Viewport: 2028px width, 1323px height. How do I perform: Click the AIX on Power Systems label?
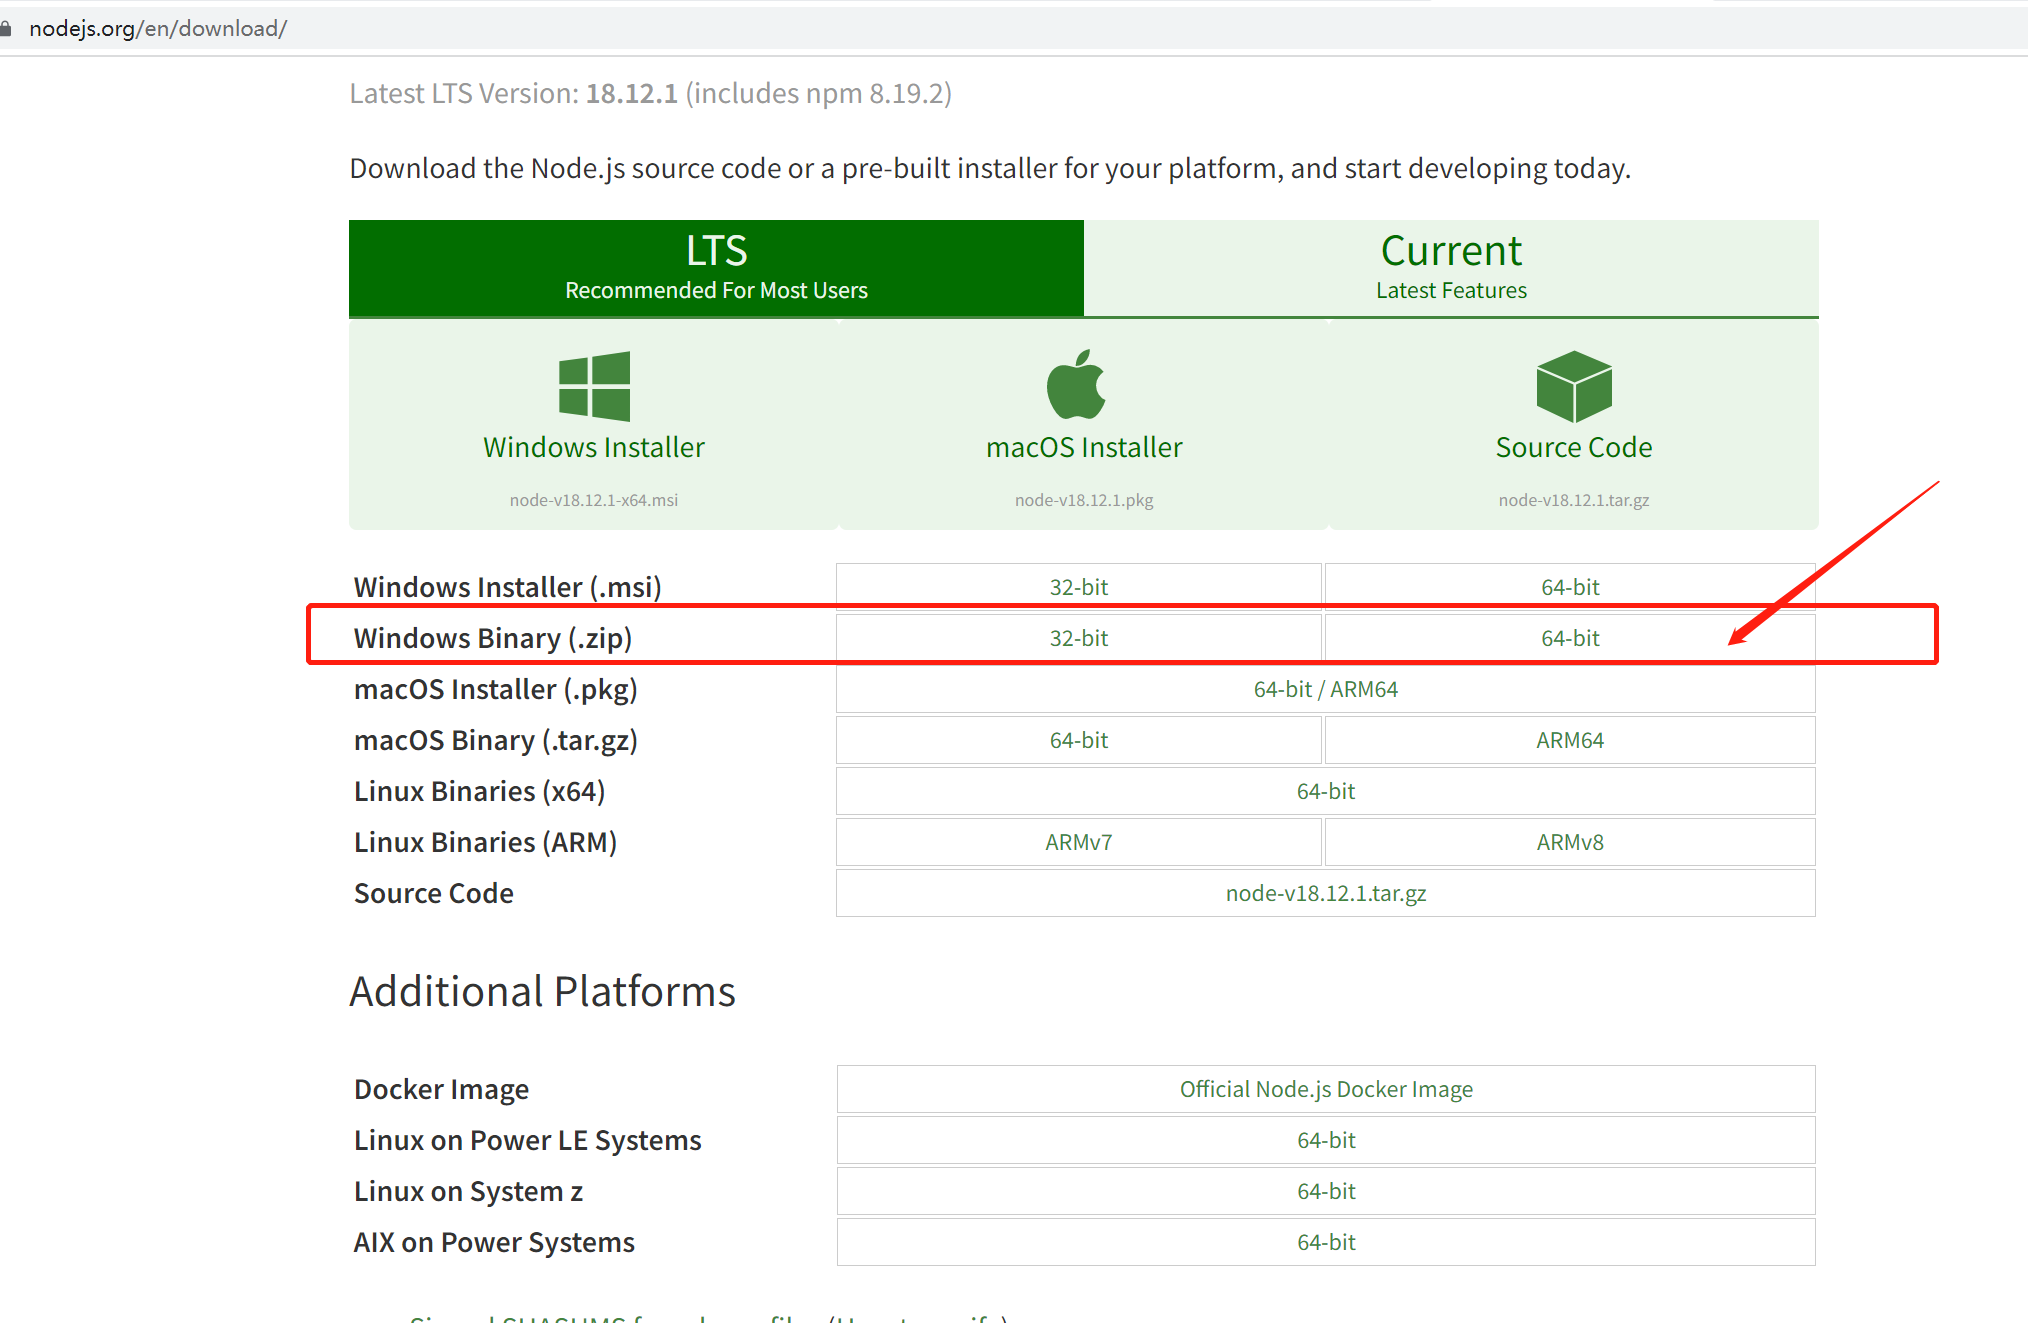[x=494, y=1242]
